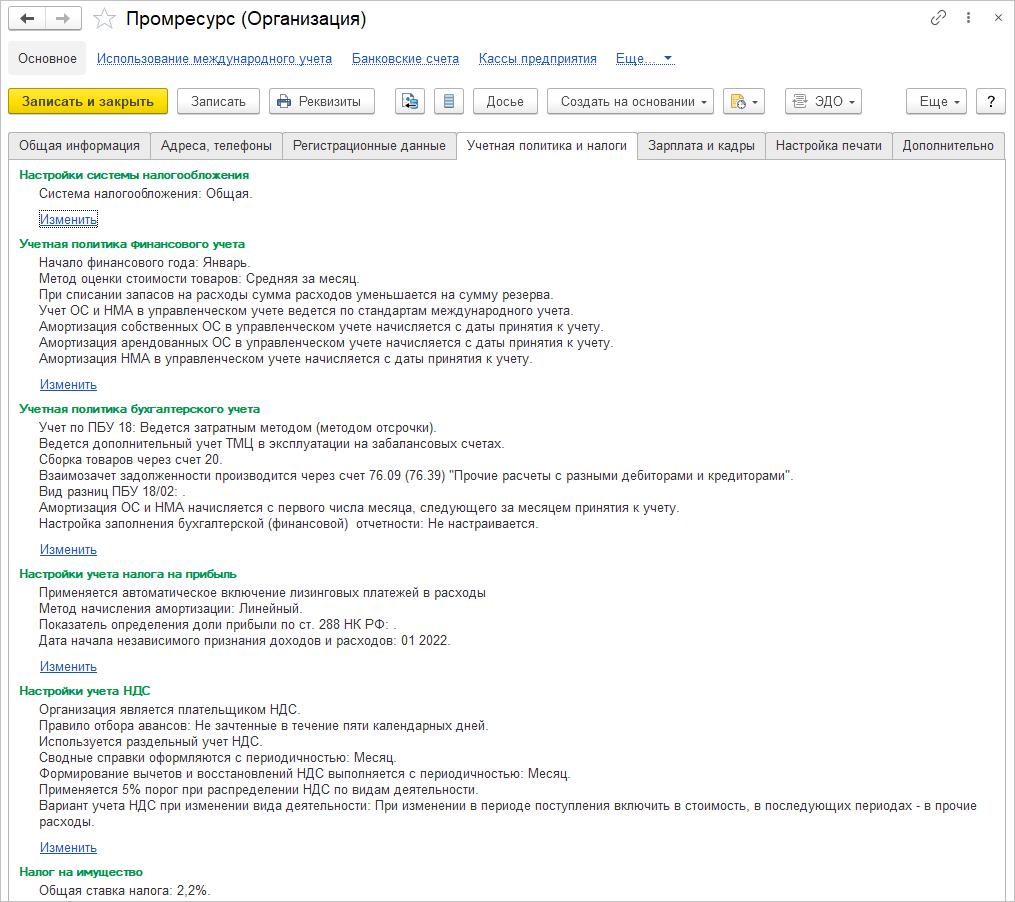
Task: Open the ЭДО dropdown menu
Action: click(823, 101)
